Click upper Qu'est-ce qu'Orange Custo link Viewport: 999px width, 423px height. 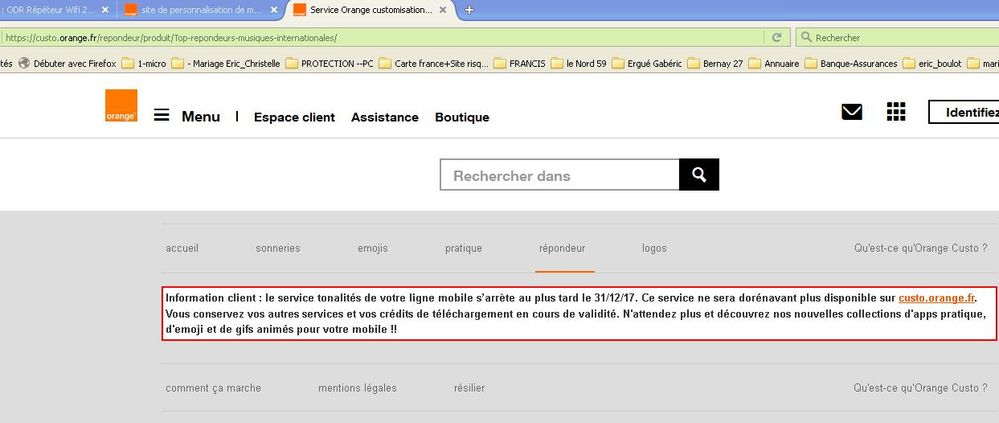[x=921, y=248]
